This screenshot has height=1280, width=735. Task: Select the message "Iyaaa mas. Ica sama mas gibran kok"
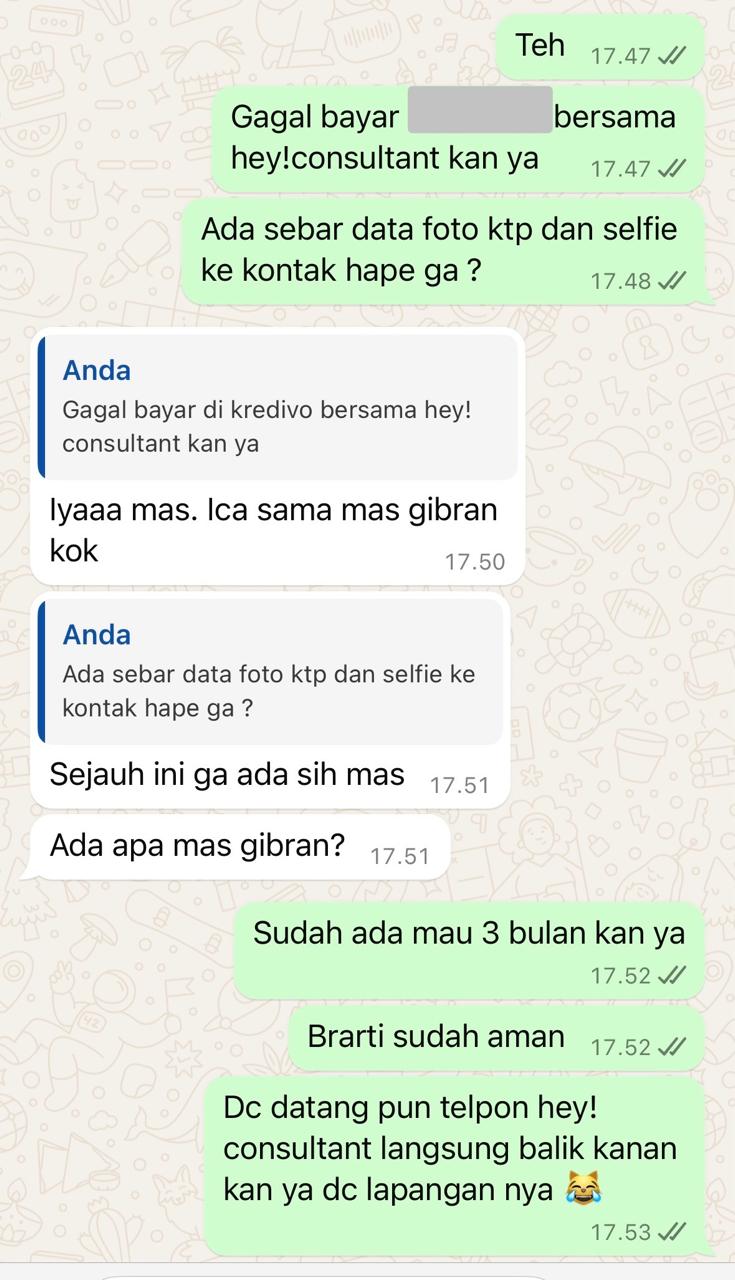click(278, 456)
